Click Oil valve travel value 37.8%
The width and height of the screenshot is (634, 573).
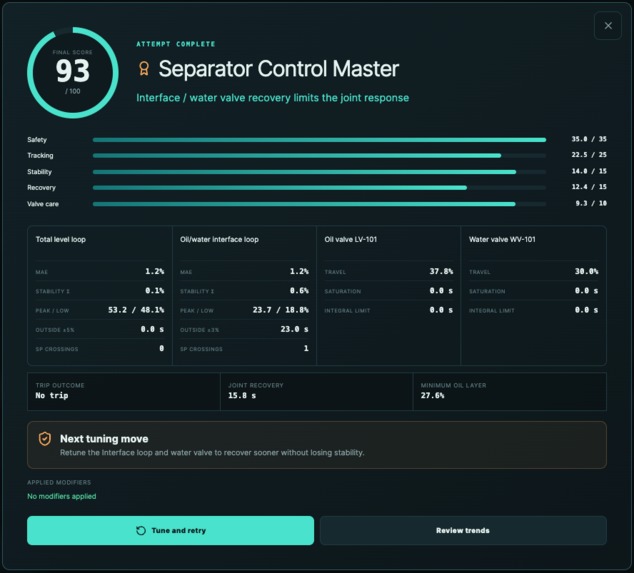tap(441, 271)
